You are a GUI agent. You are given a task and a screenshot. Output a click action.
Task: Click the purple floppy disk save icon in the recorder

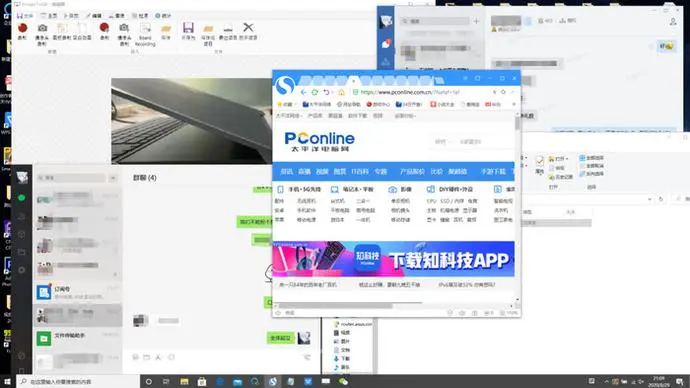[188, 28]
